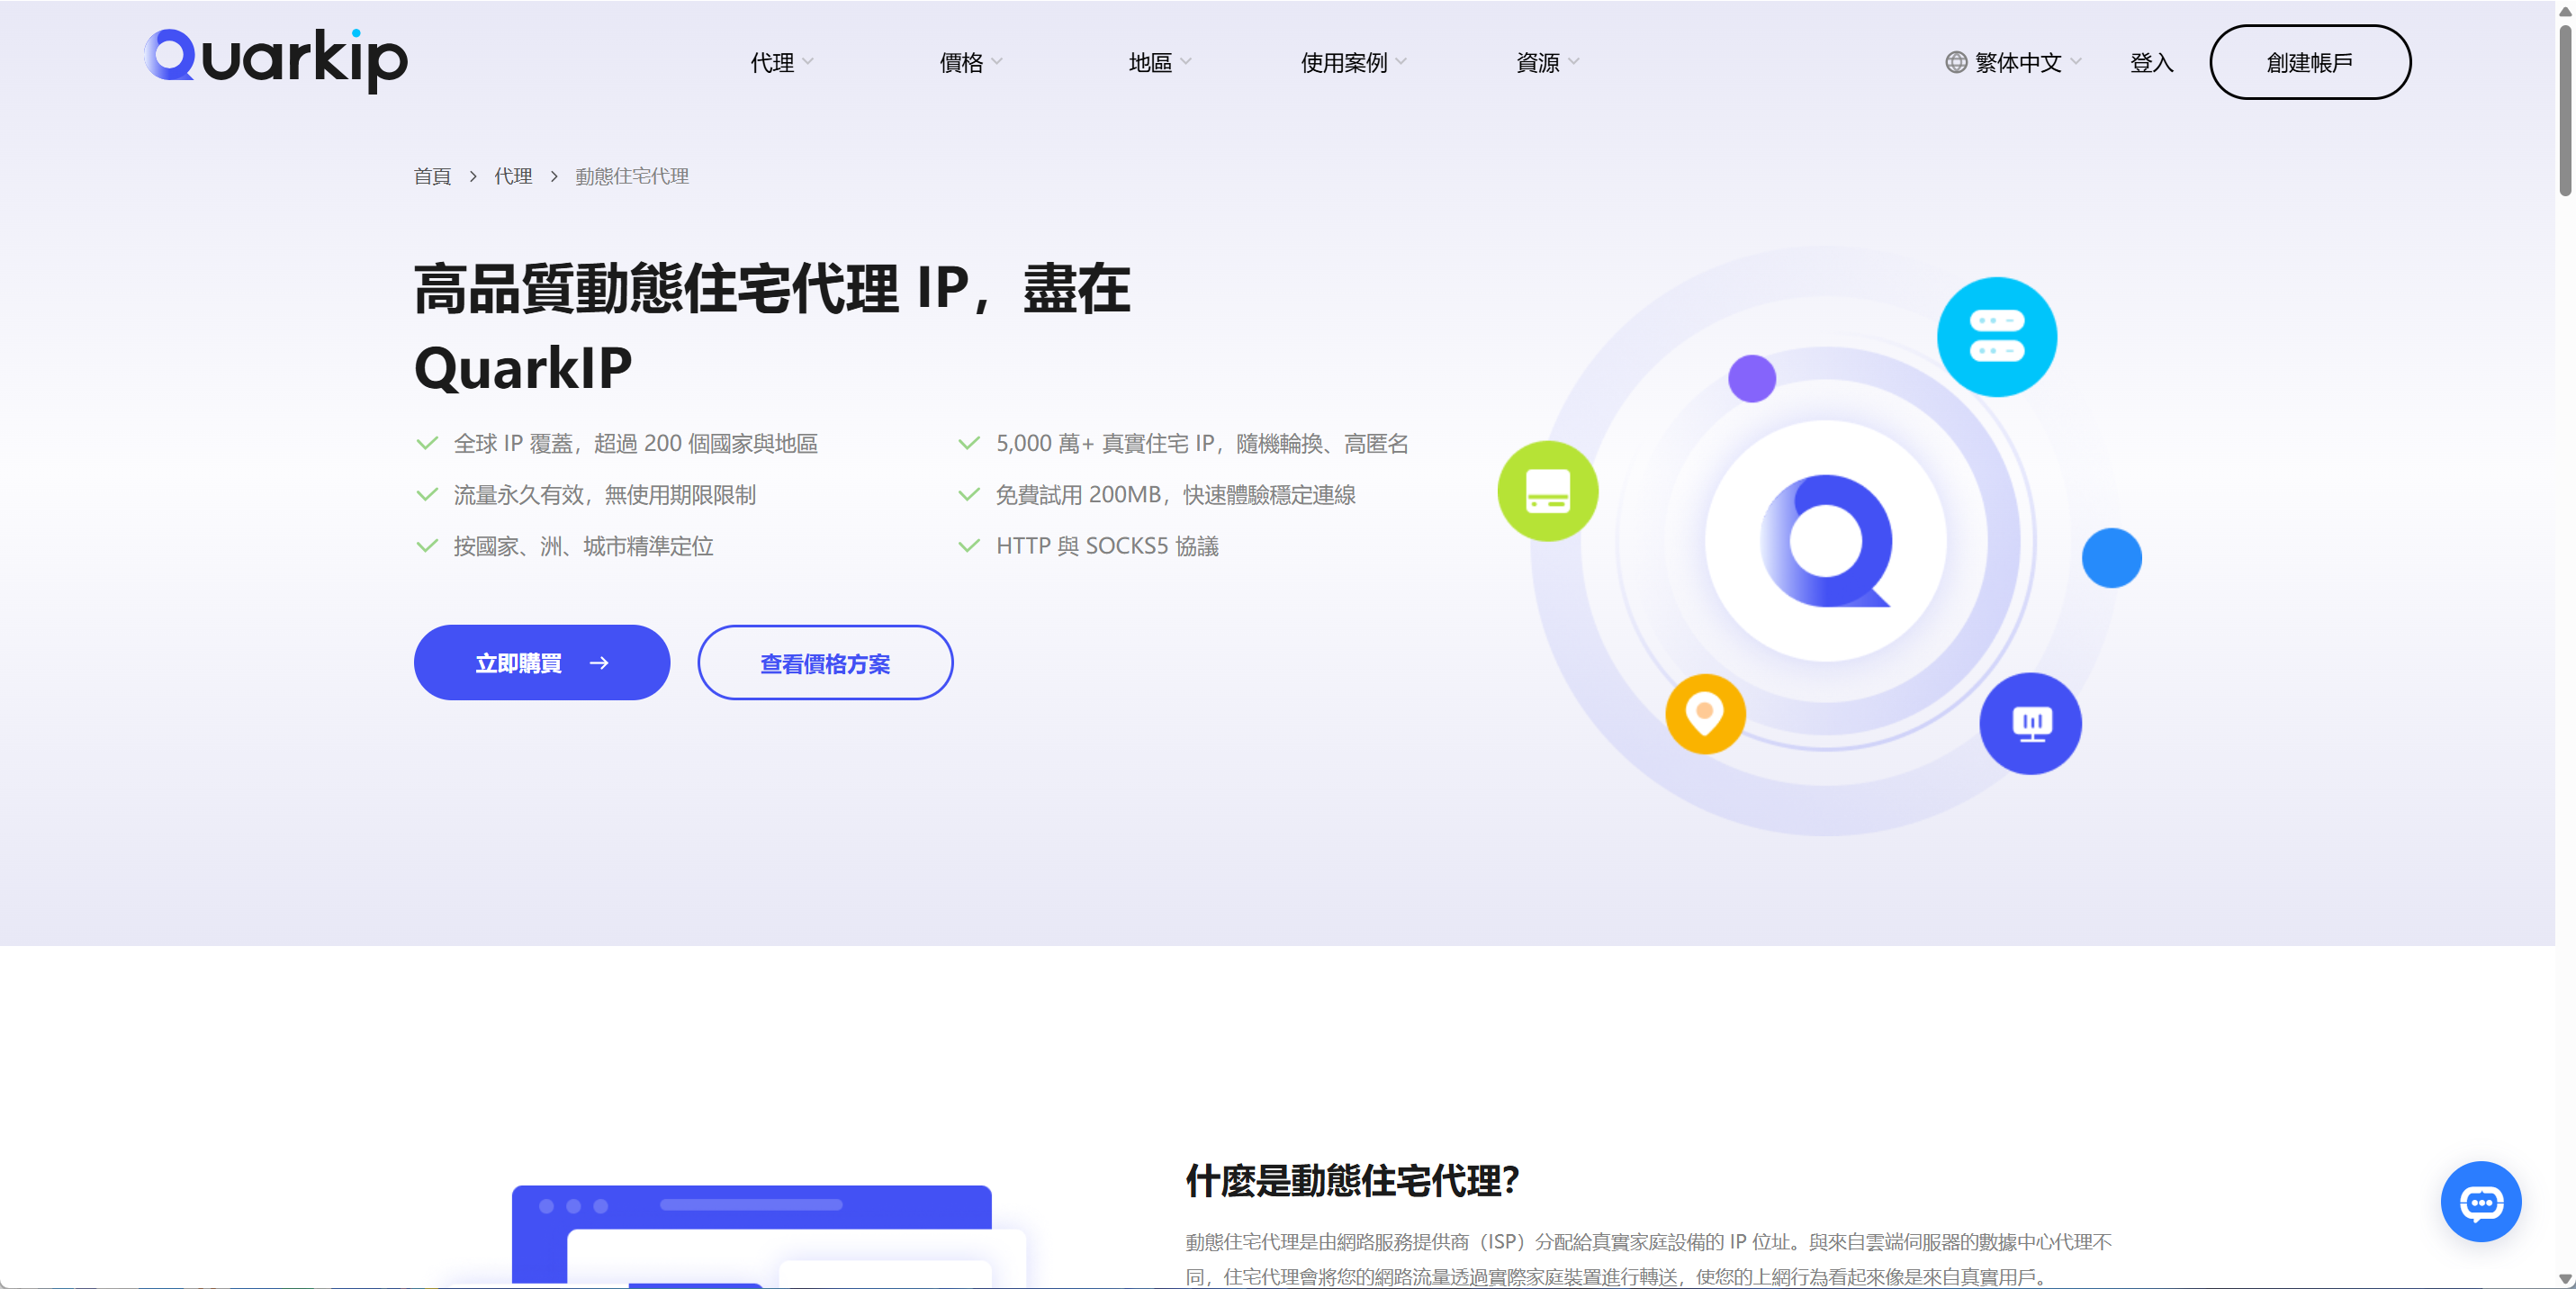Click the text 免費試用 200MB
Screen dimensions: 2576x1289
[1078, 495]
